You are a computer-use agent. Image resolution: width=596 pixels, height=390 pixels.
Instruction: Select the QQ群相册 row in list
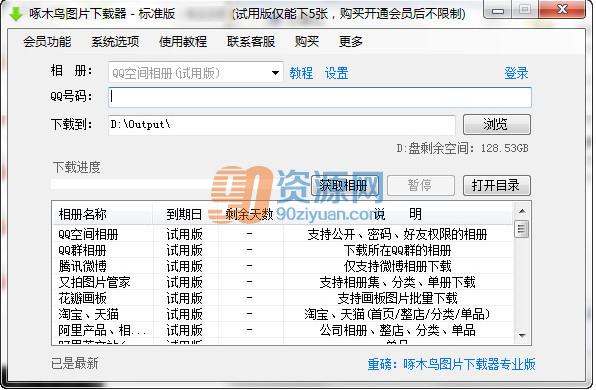tap(282, 250)
